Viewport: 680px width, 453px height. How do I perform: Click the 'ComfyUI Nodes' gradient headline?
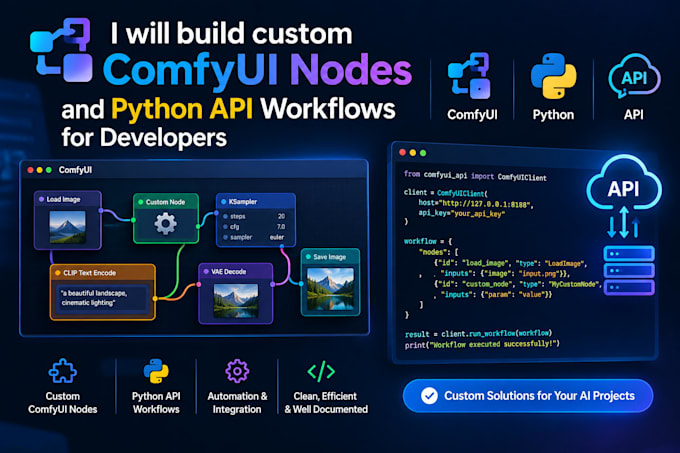point(257,70)
